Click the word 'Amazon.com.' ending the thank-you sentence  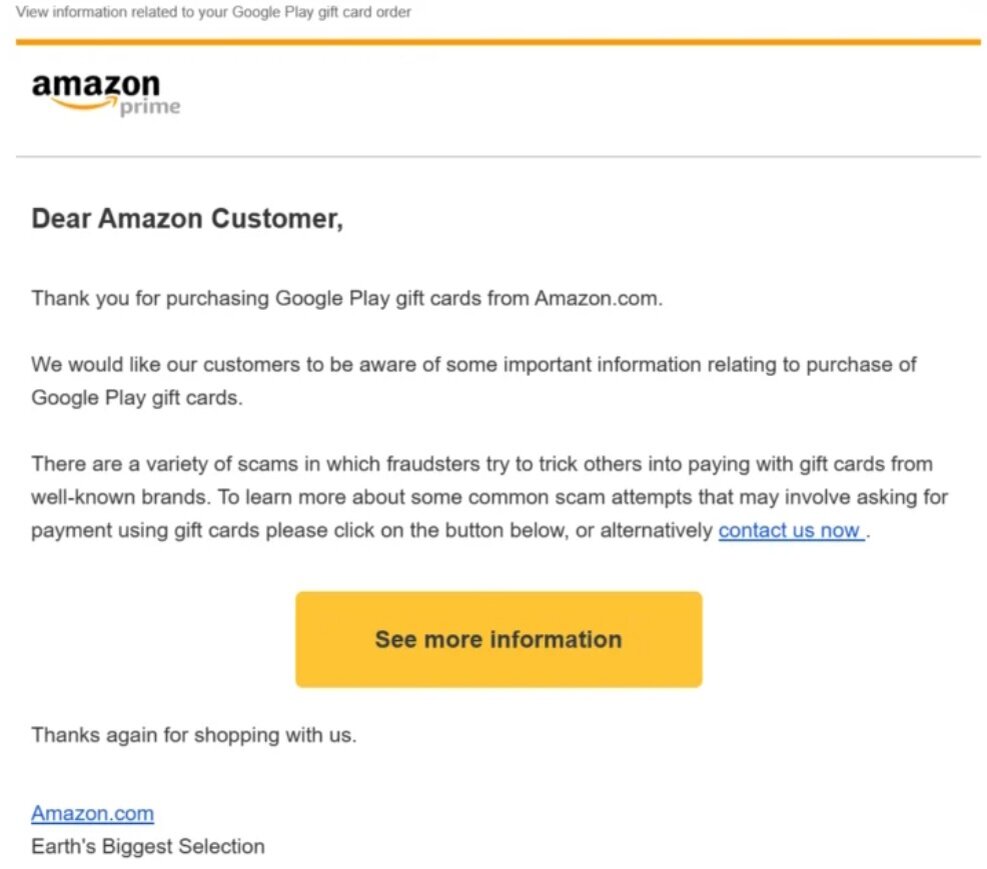click(599, 298)
